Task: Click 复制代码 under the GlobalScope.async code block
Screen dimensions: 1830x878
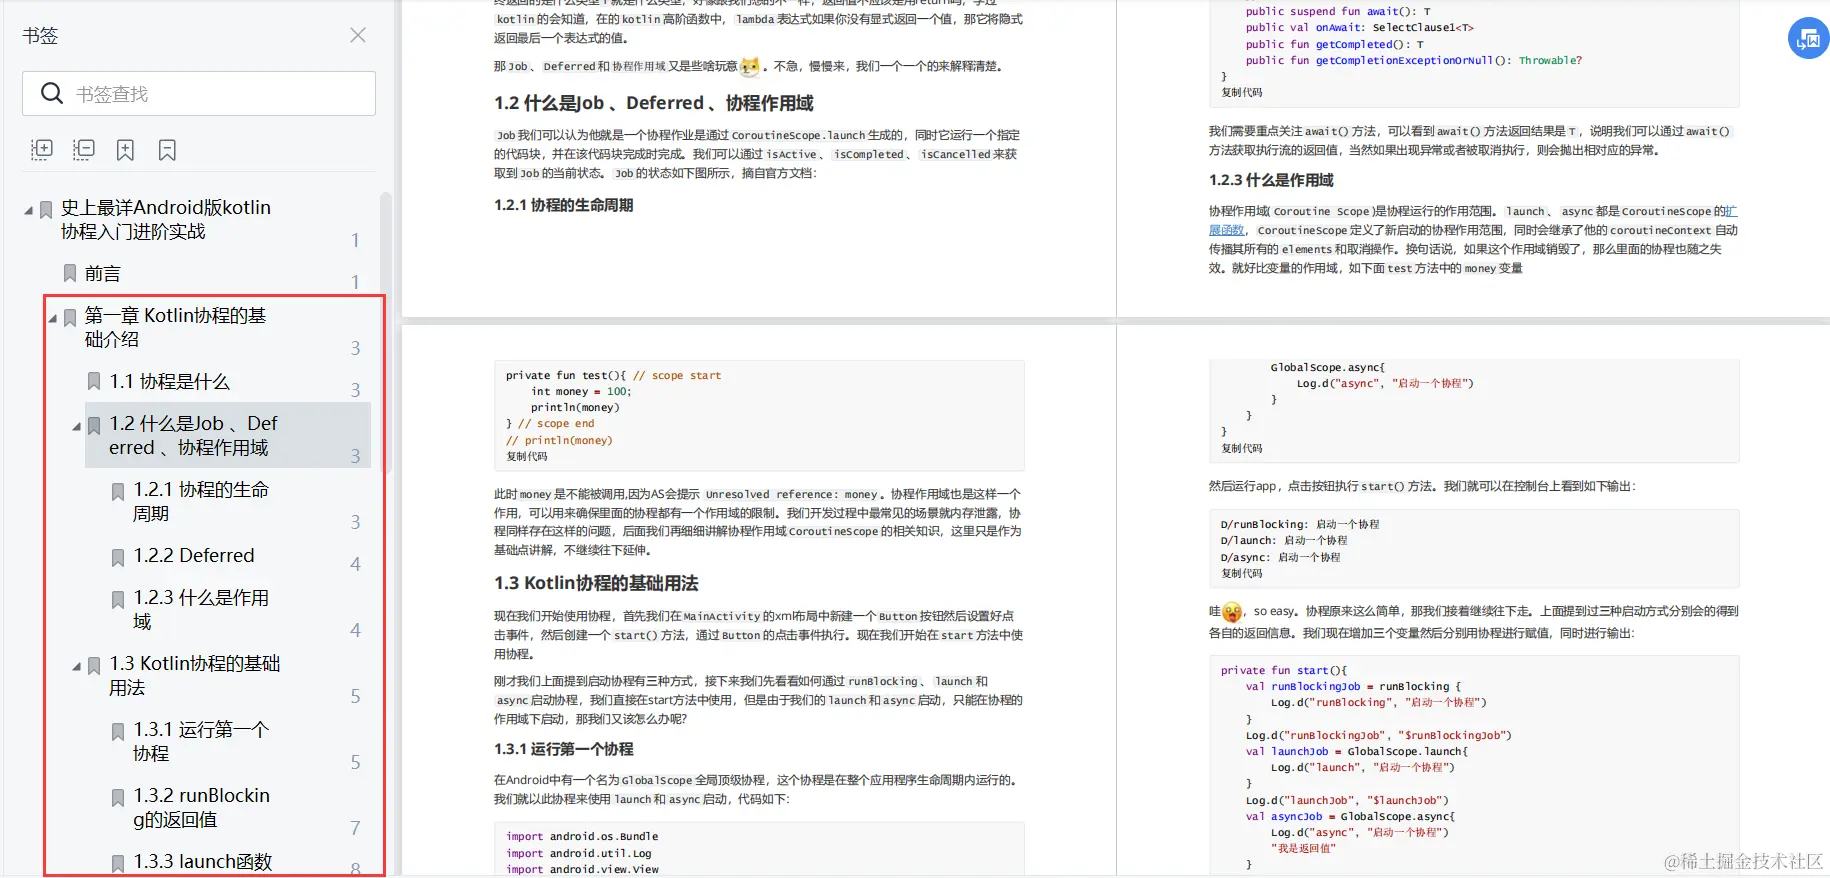Action: [x=1241, y=448]
